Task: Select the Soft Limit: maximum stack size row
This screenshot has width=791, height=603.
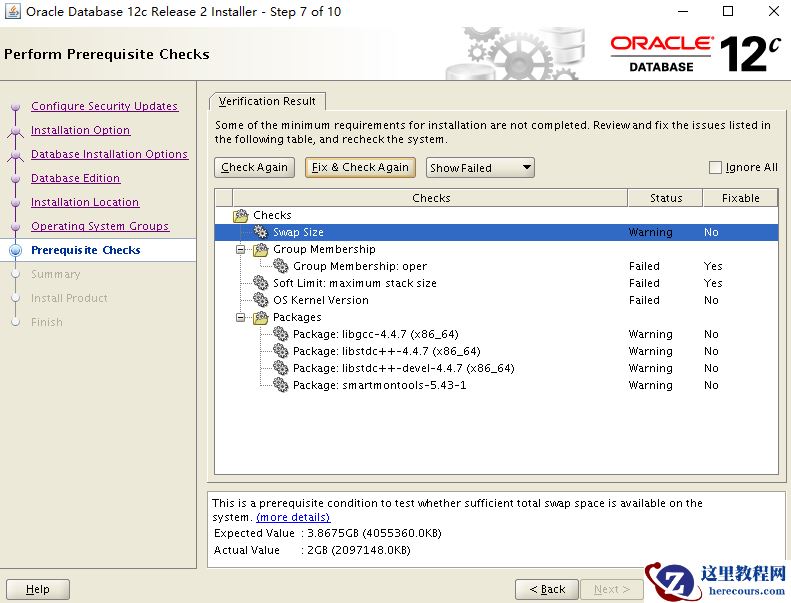Action: pos(496,283)
